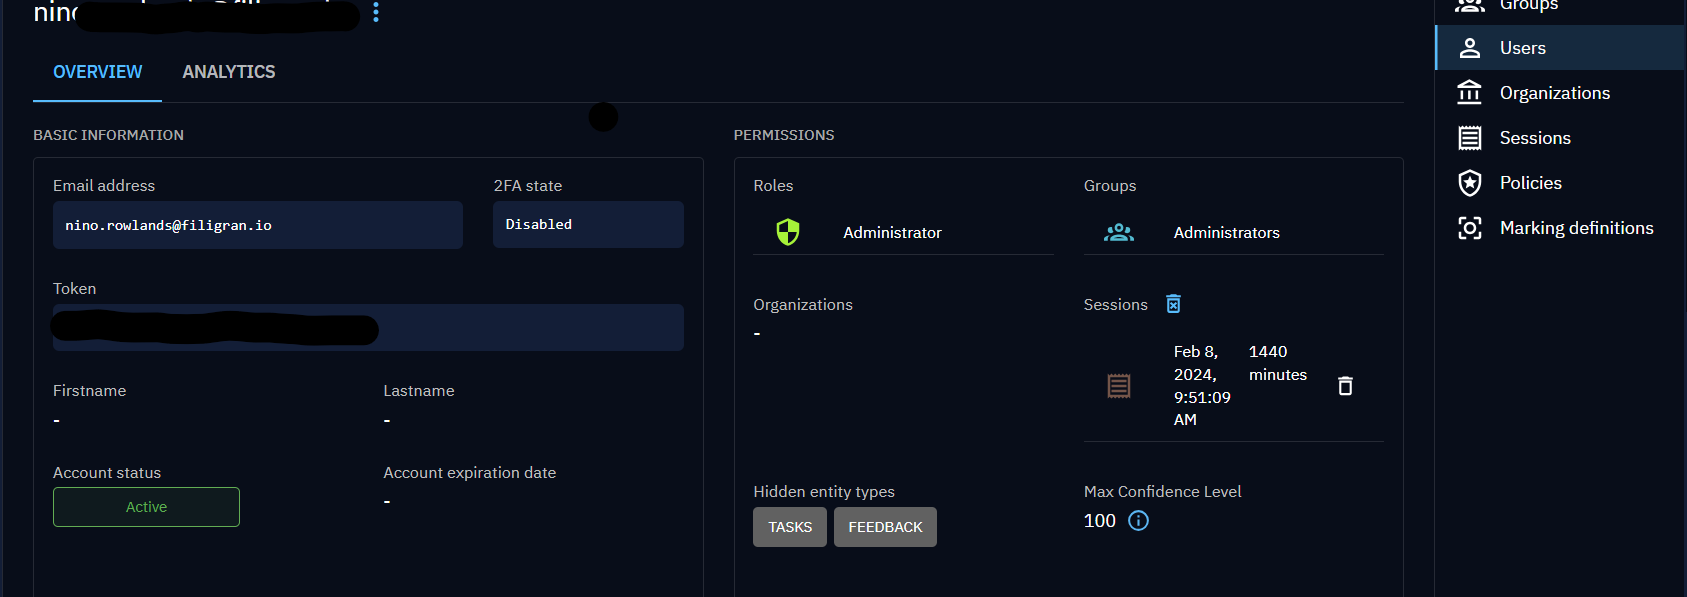This screenshot has height=597, width=1687.
Task: Click the Email address field
Action: pyautogui.click(x=257, y=225)
